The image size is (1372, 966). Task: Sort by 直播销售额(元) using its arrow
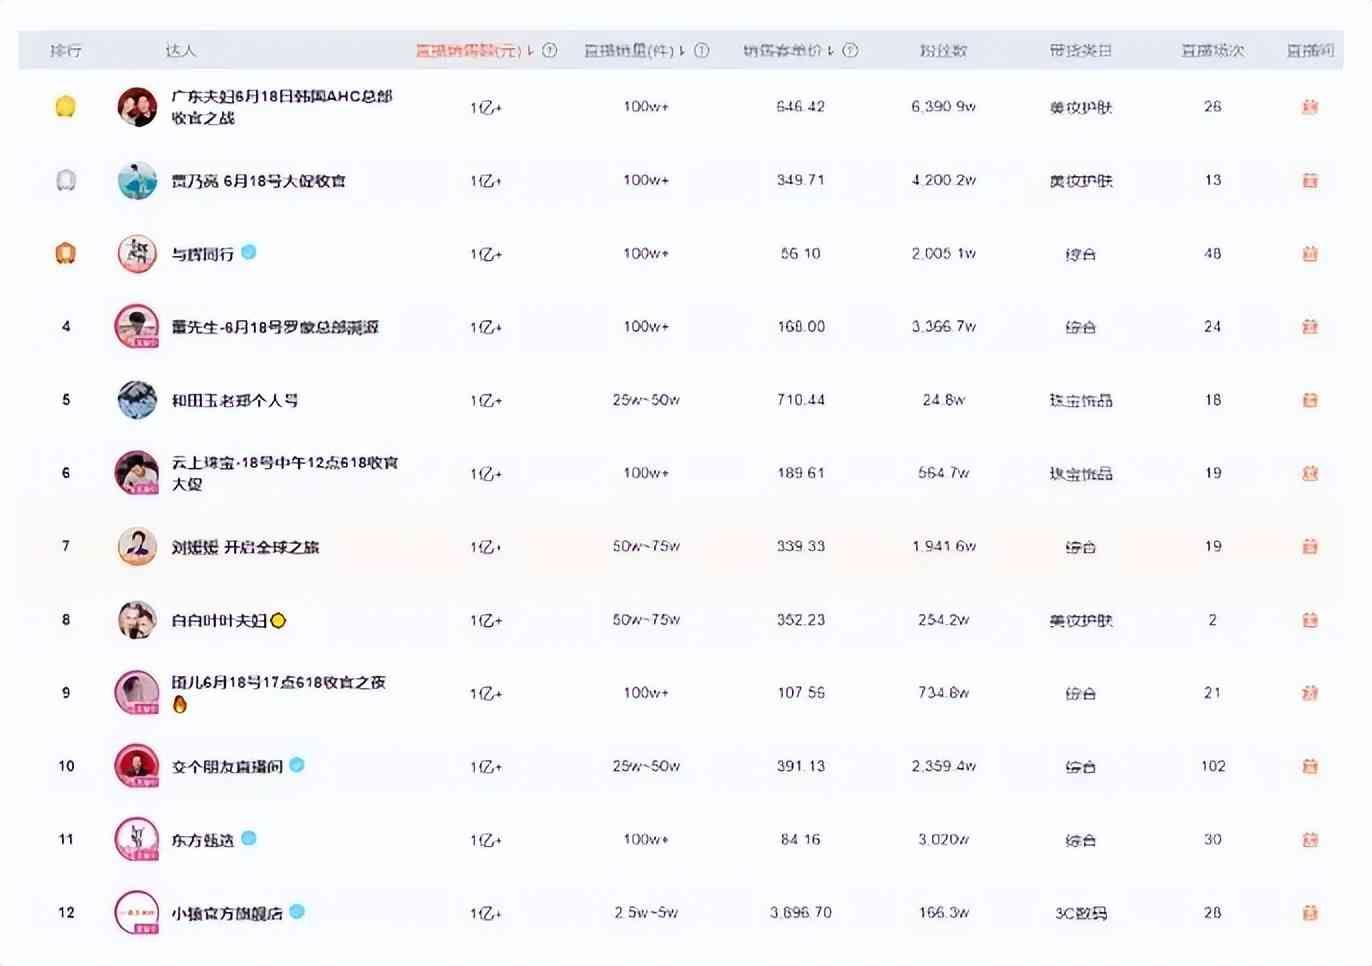click(x=530, y=50)
